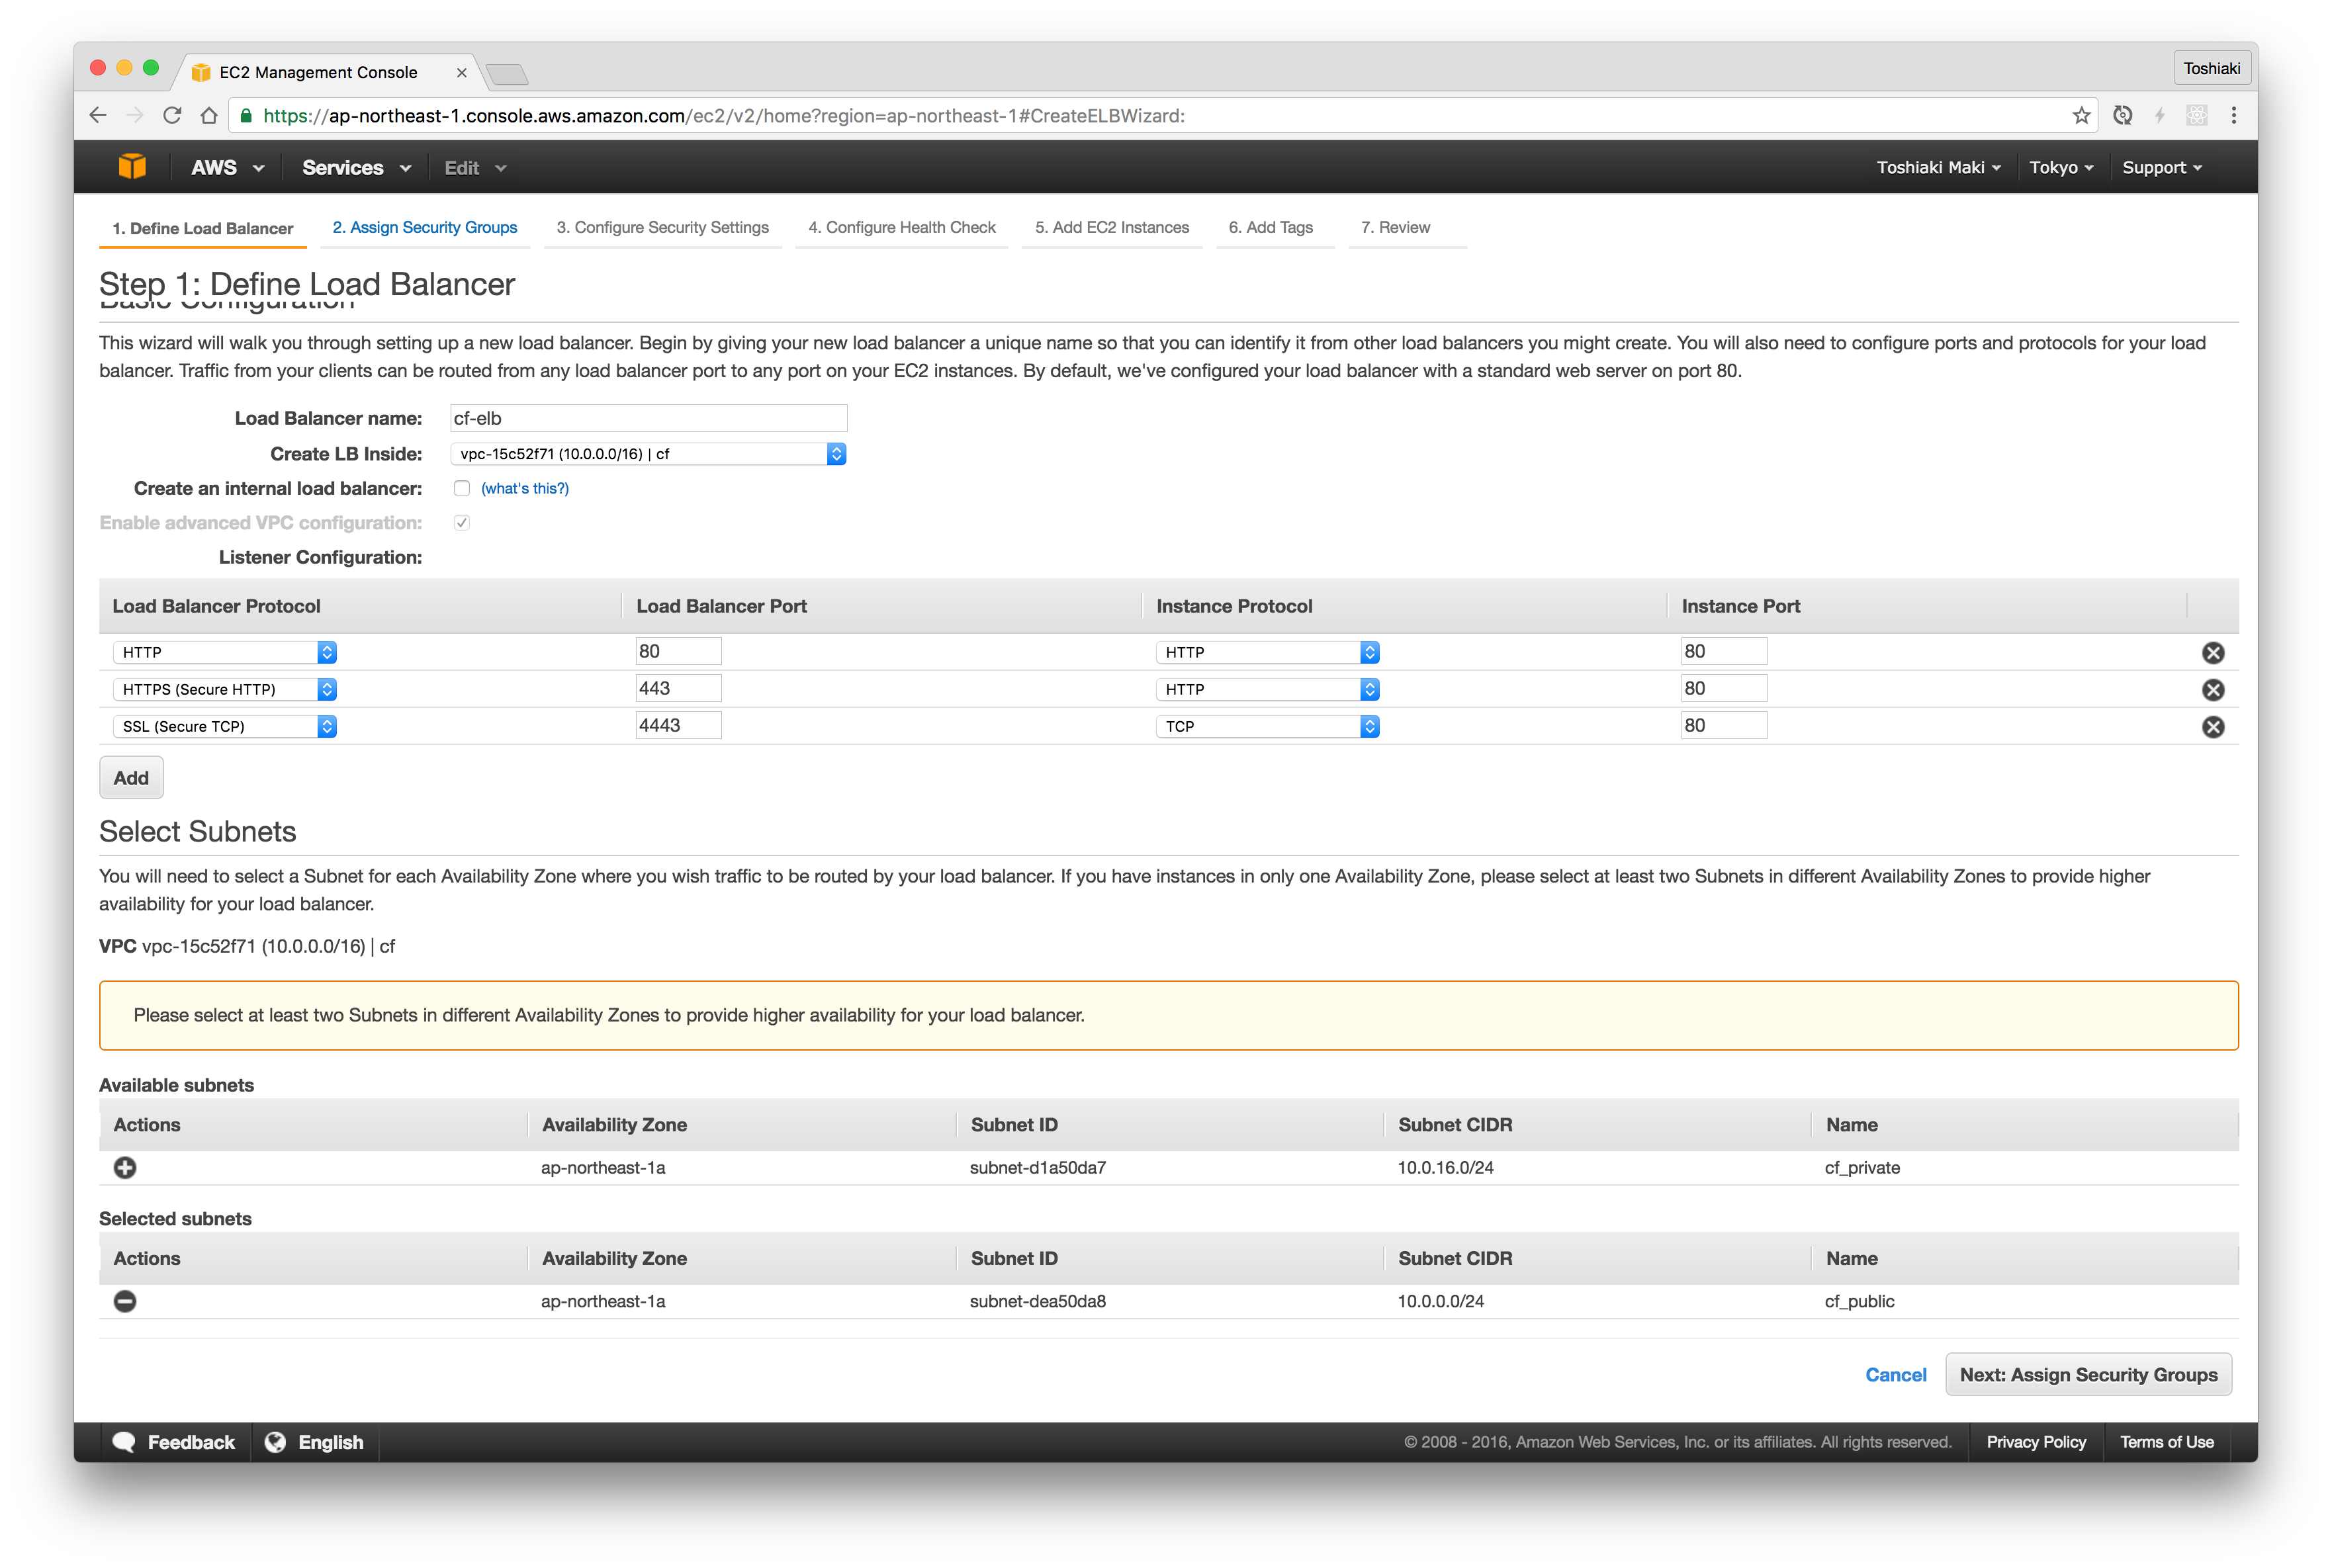Viewport: 2332px width, 1568px height.
Task: Open the Terms of Use link
Action: 2166,1441
